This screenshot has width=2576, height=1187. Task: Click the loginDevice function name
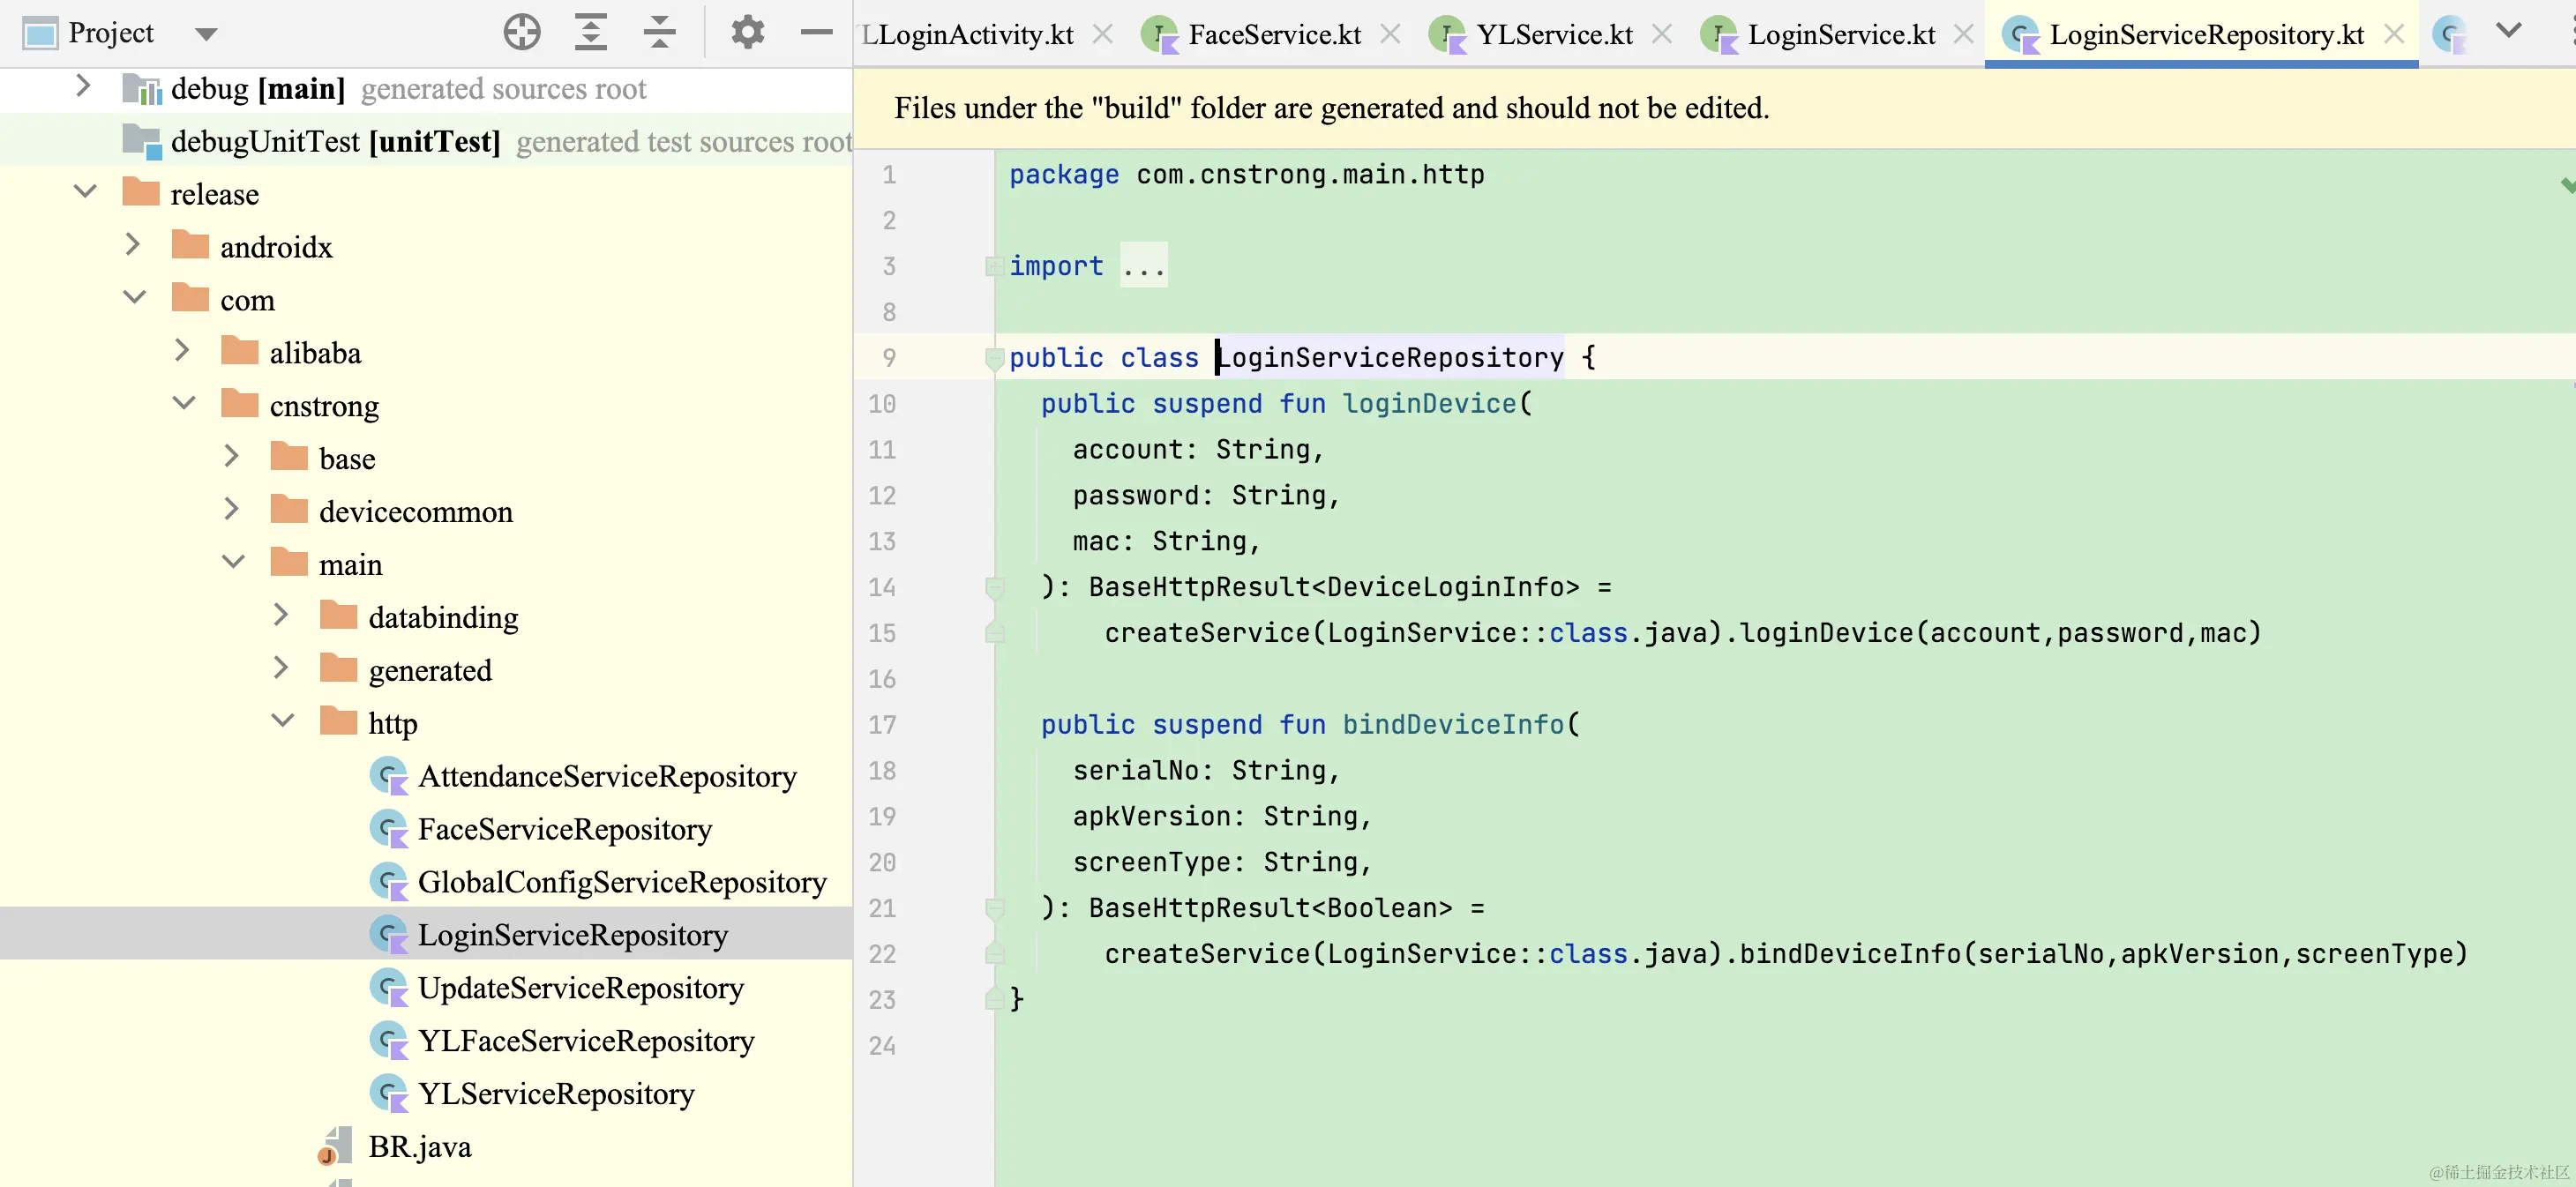pos(1428,404)
